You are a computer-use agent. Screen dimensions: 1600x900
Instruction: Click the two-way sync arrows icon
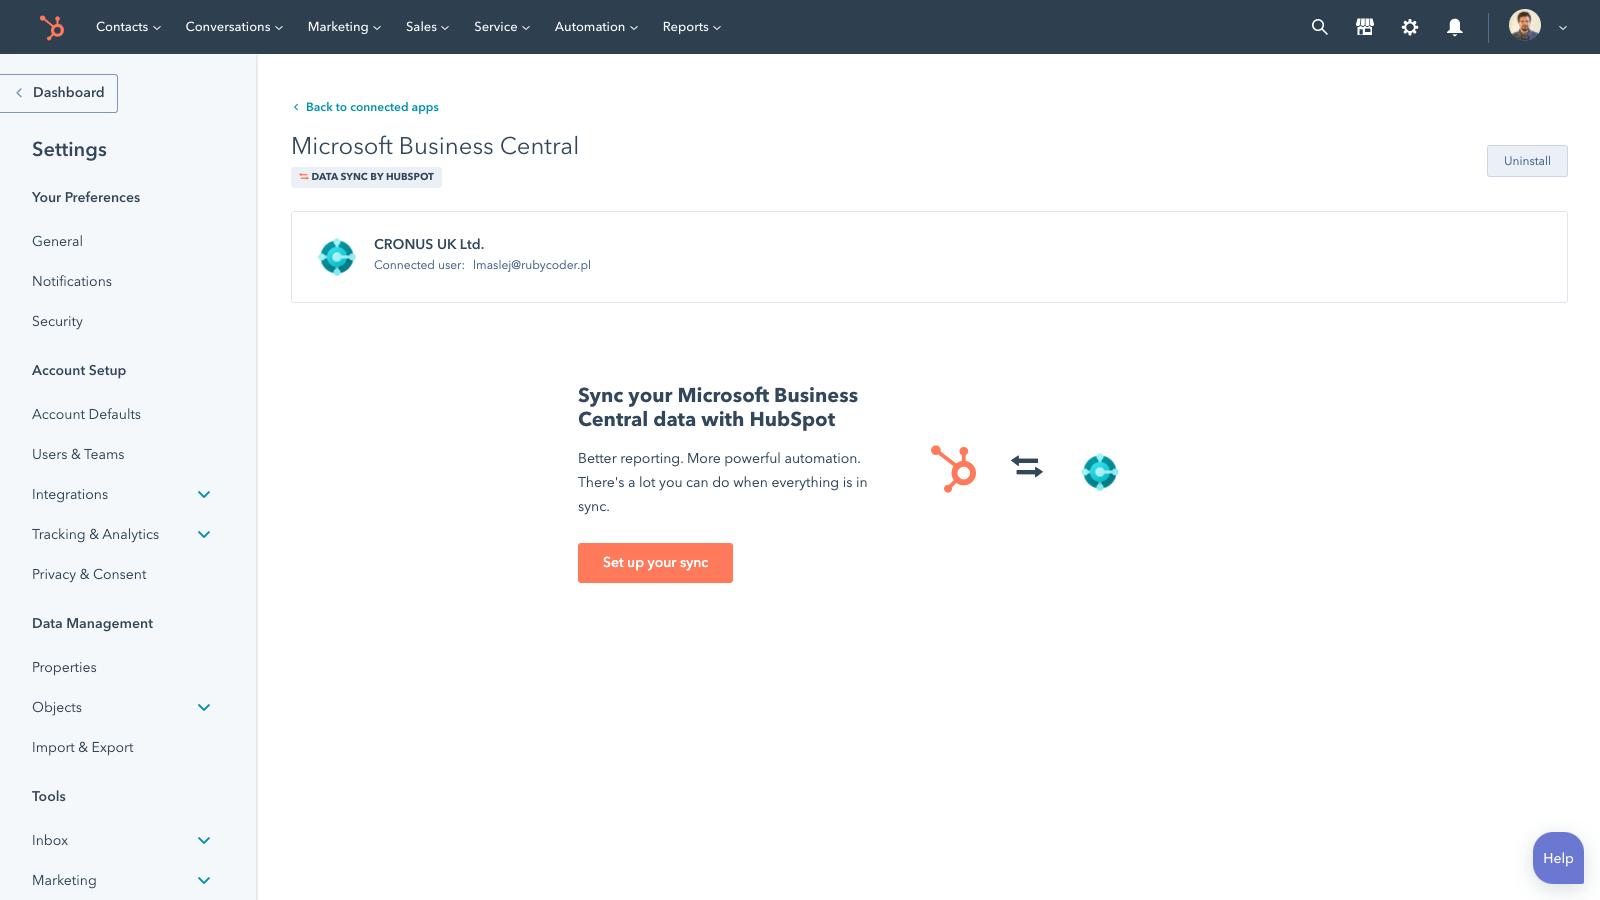point(1025,468)
